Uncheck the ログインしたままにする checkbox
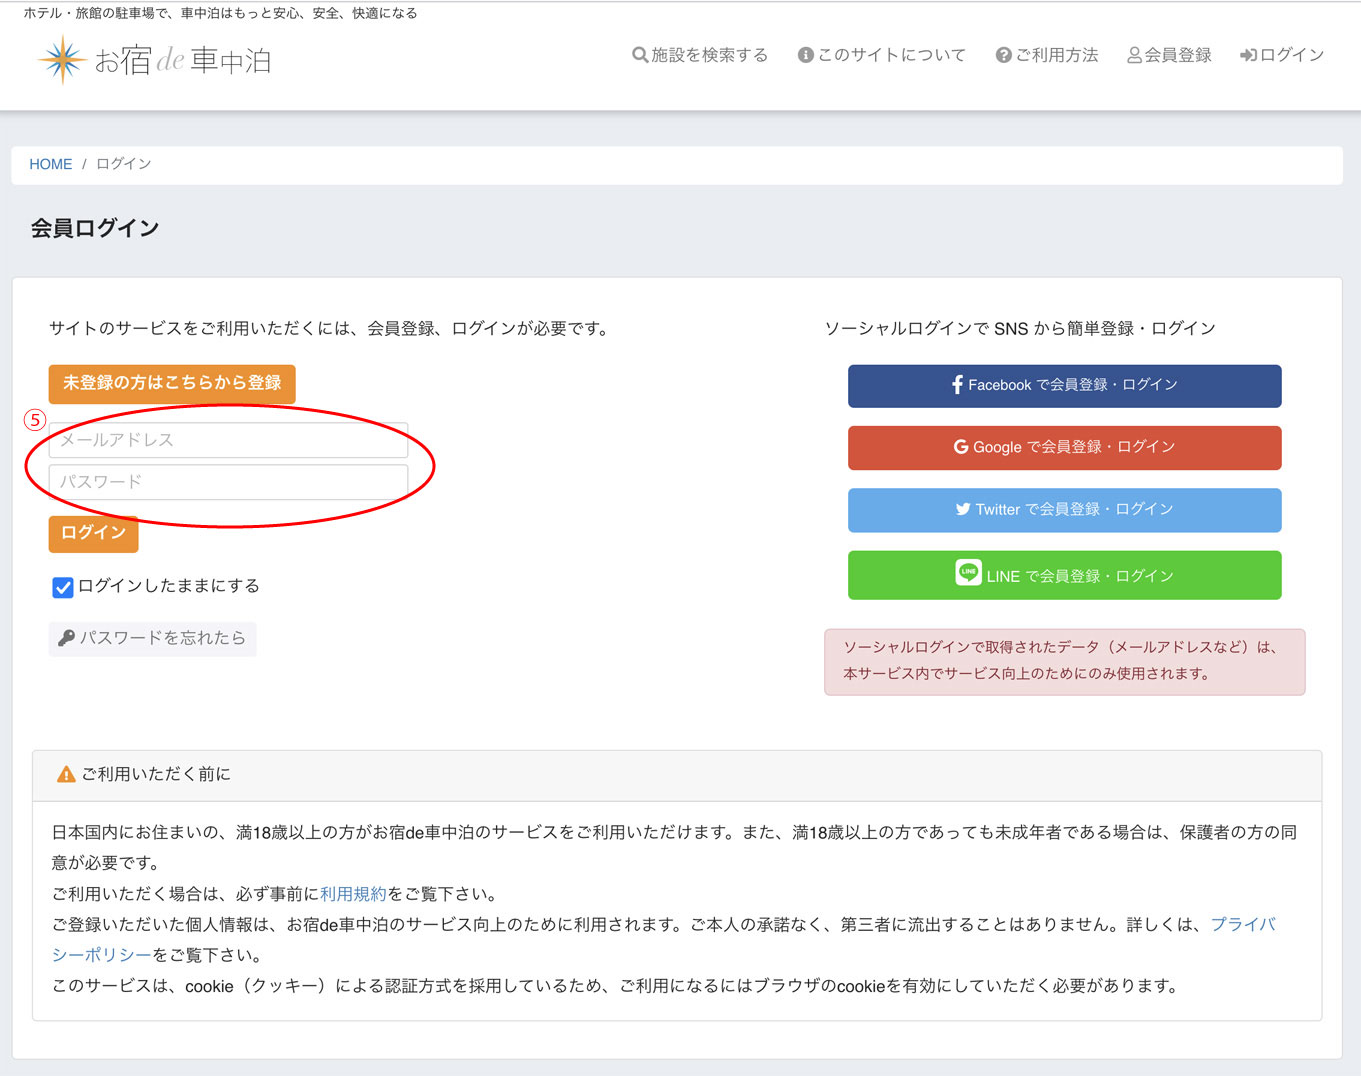The height and width of the screenshot is (1076, 1361). point(63,587)
